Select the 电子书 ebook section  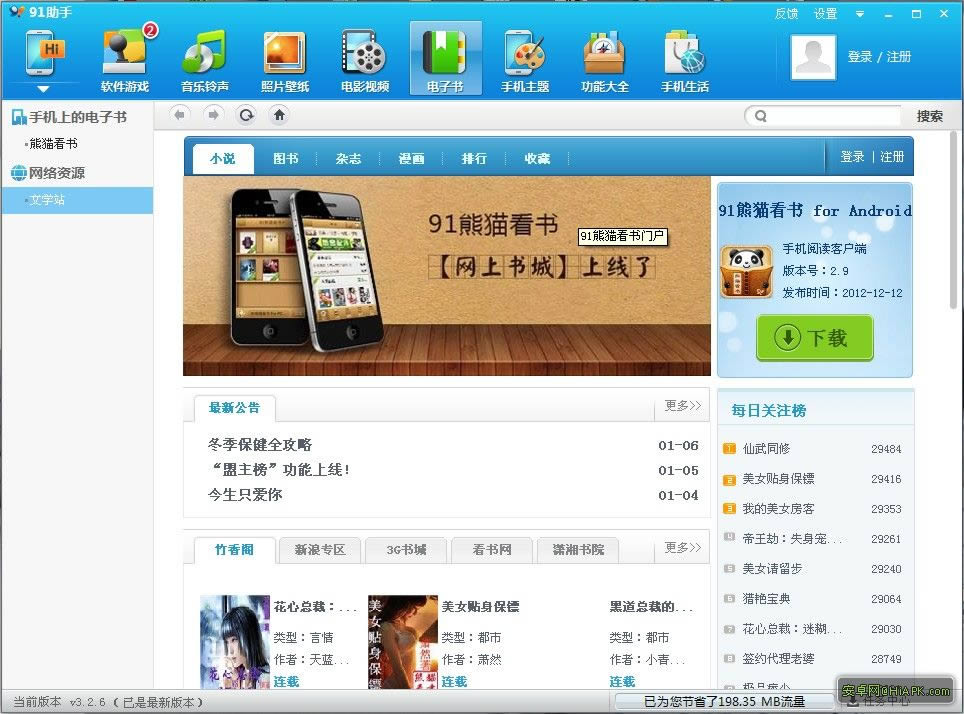(x=445, y=59)
